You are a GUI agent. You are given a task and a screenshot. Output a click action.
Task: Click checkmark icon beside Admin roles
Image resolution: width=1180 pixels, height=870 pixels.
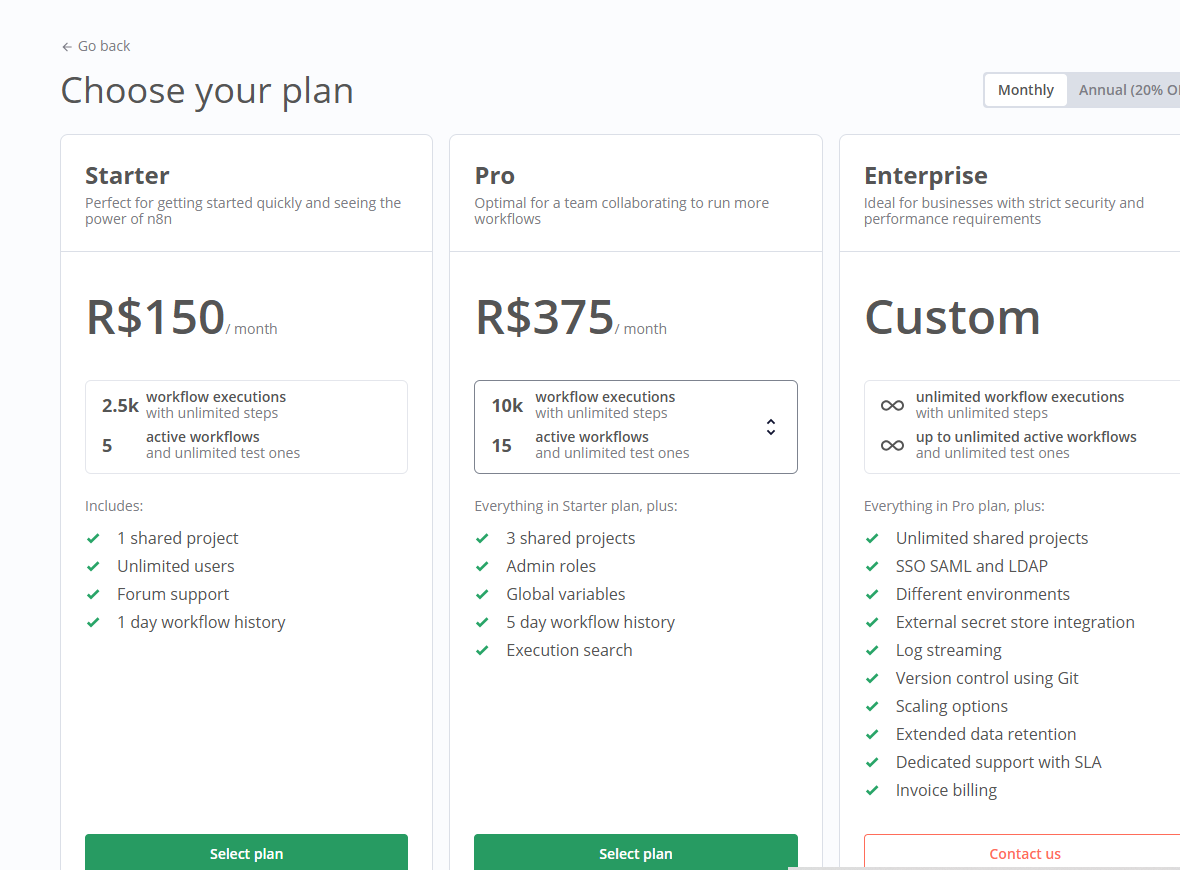click(482, 567)
